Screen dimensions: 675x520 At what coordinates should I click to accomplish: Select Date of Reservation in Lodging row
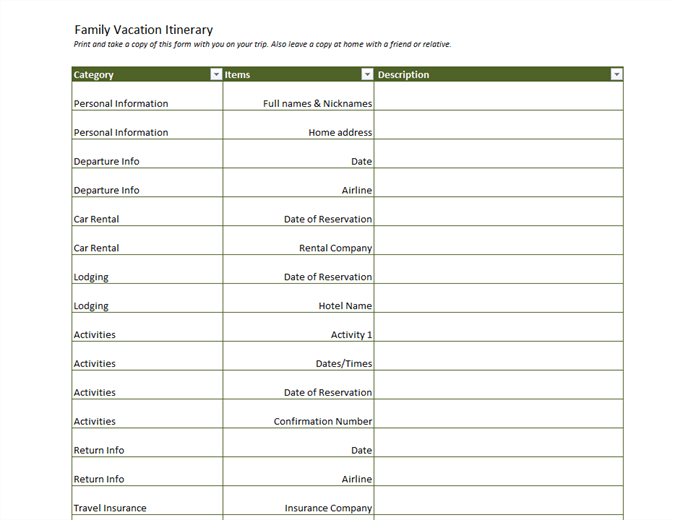(298, 269)
